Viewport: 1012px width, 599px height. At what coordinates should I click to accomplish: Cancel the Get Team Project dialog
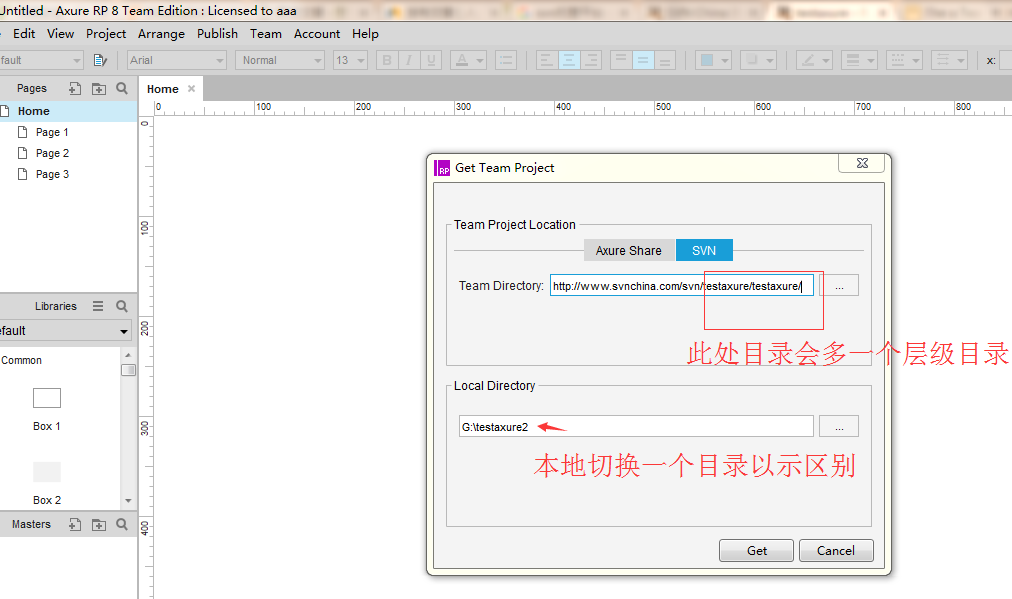coord(836,551)
